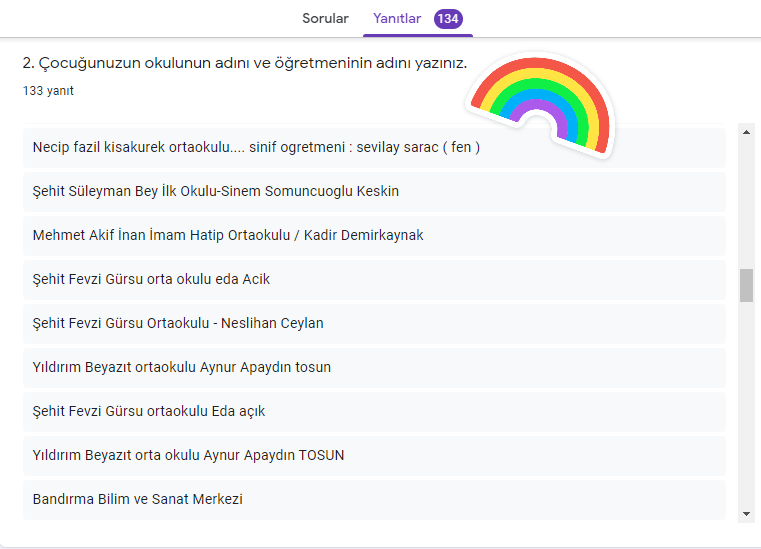Click the question 2 title text
This screenshot has width=761, height=549.
point(245,63)
